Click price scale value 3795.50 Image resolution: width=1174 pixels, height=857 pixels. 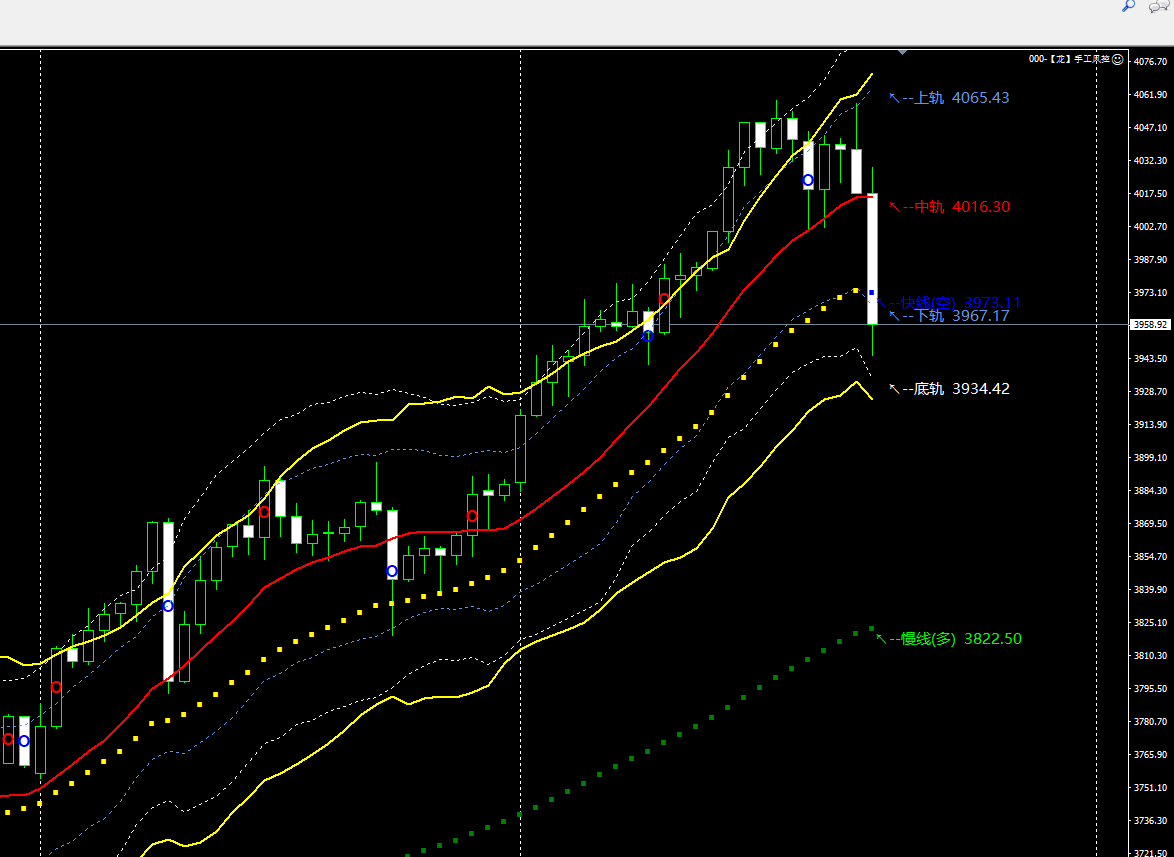(x=1151, y=688)
